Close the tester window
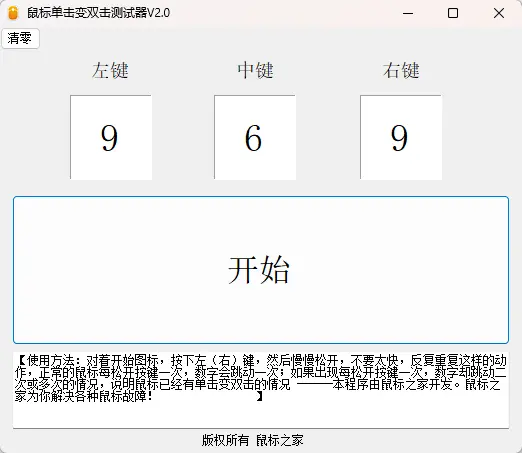This screenshot has width=522, height=453. point(499,13)
